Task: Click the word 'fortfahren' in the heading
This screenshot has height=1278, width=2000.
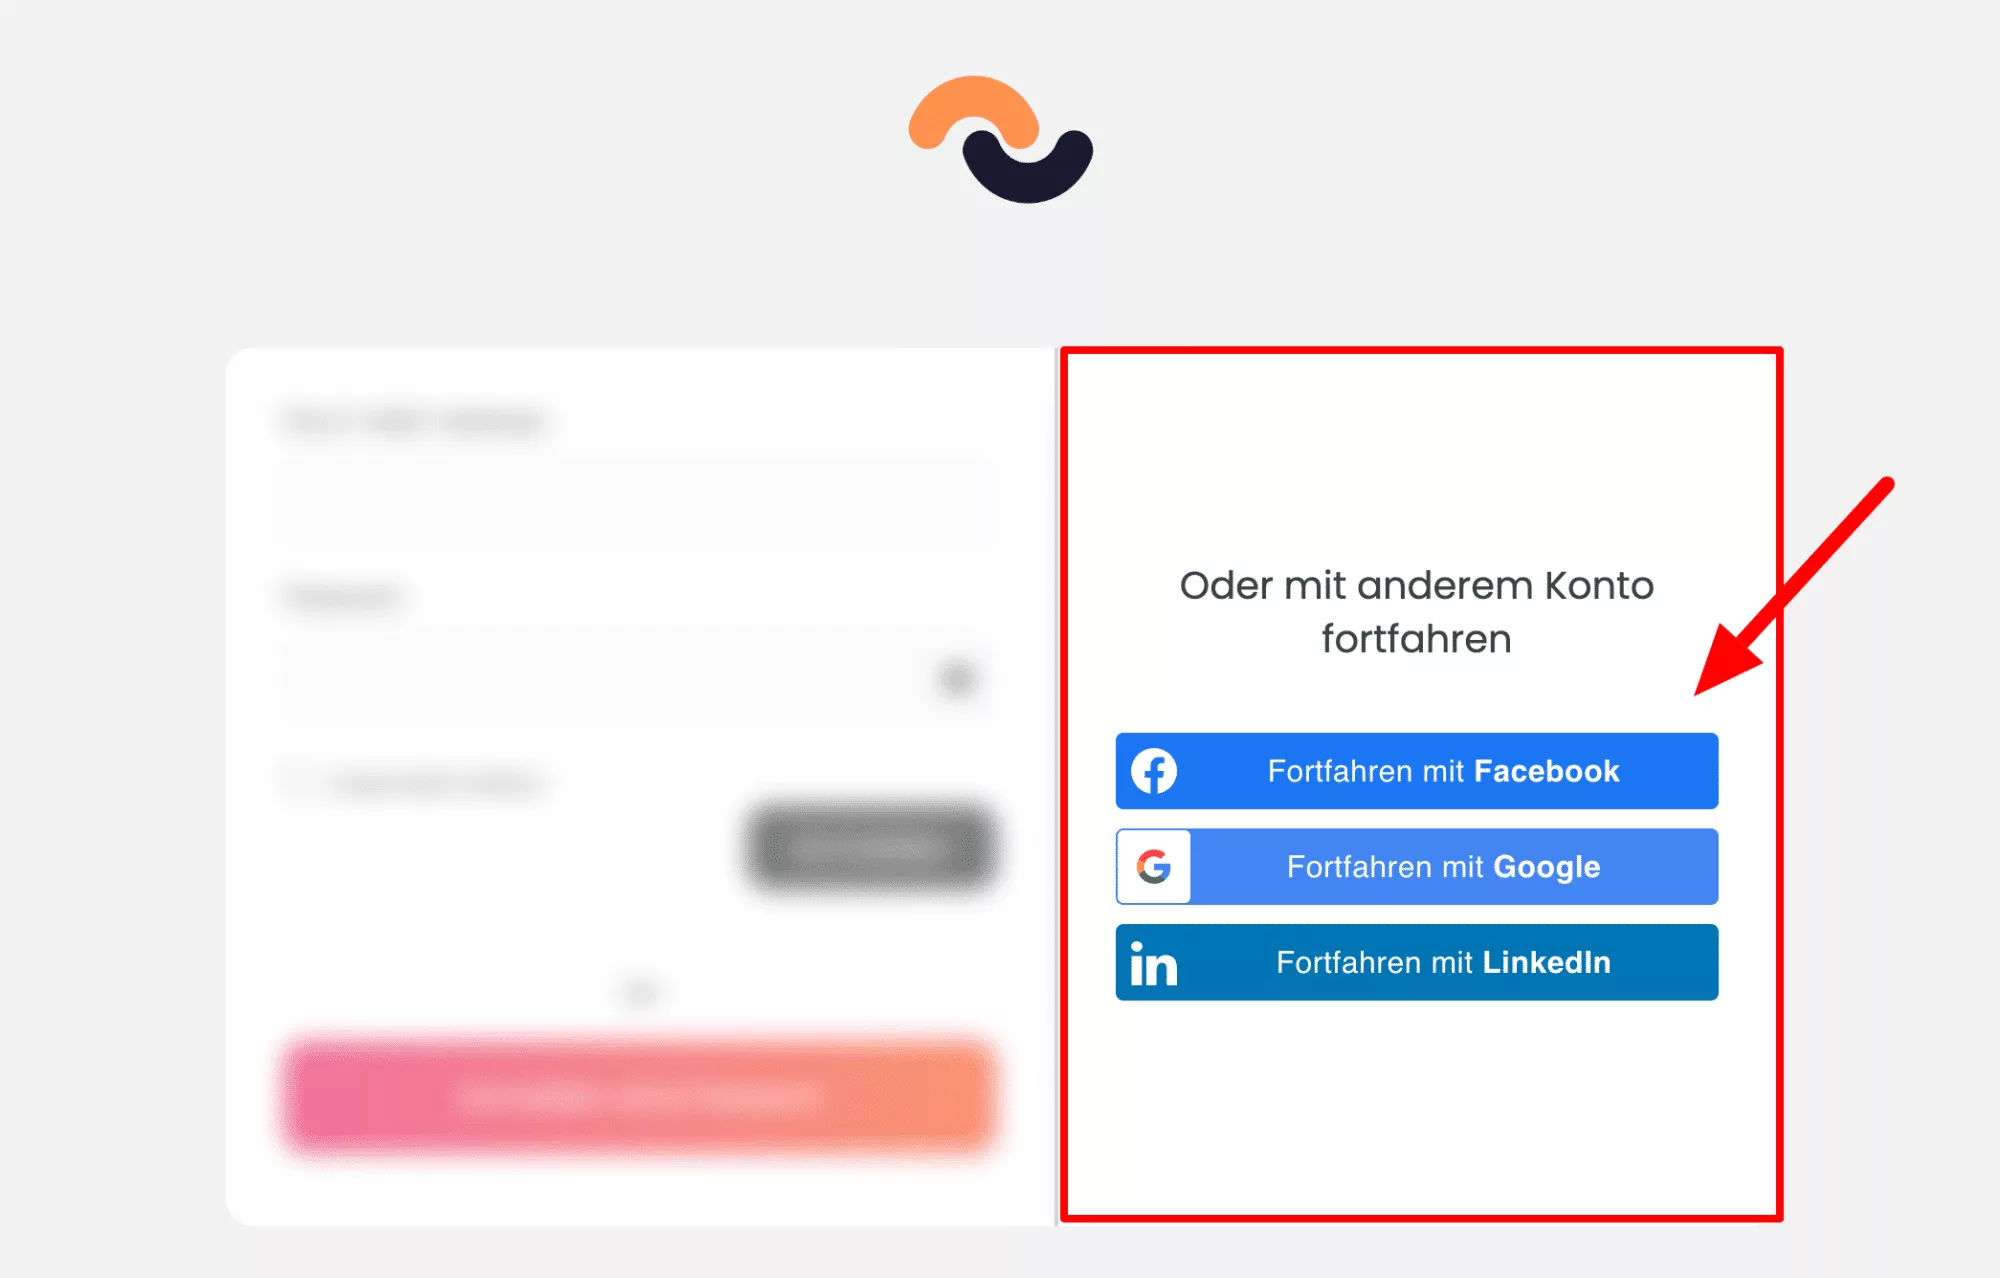Action: (x=1417, y=639)
